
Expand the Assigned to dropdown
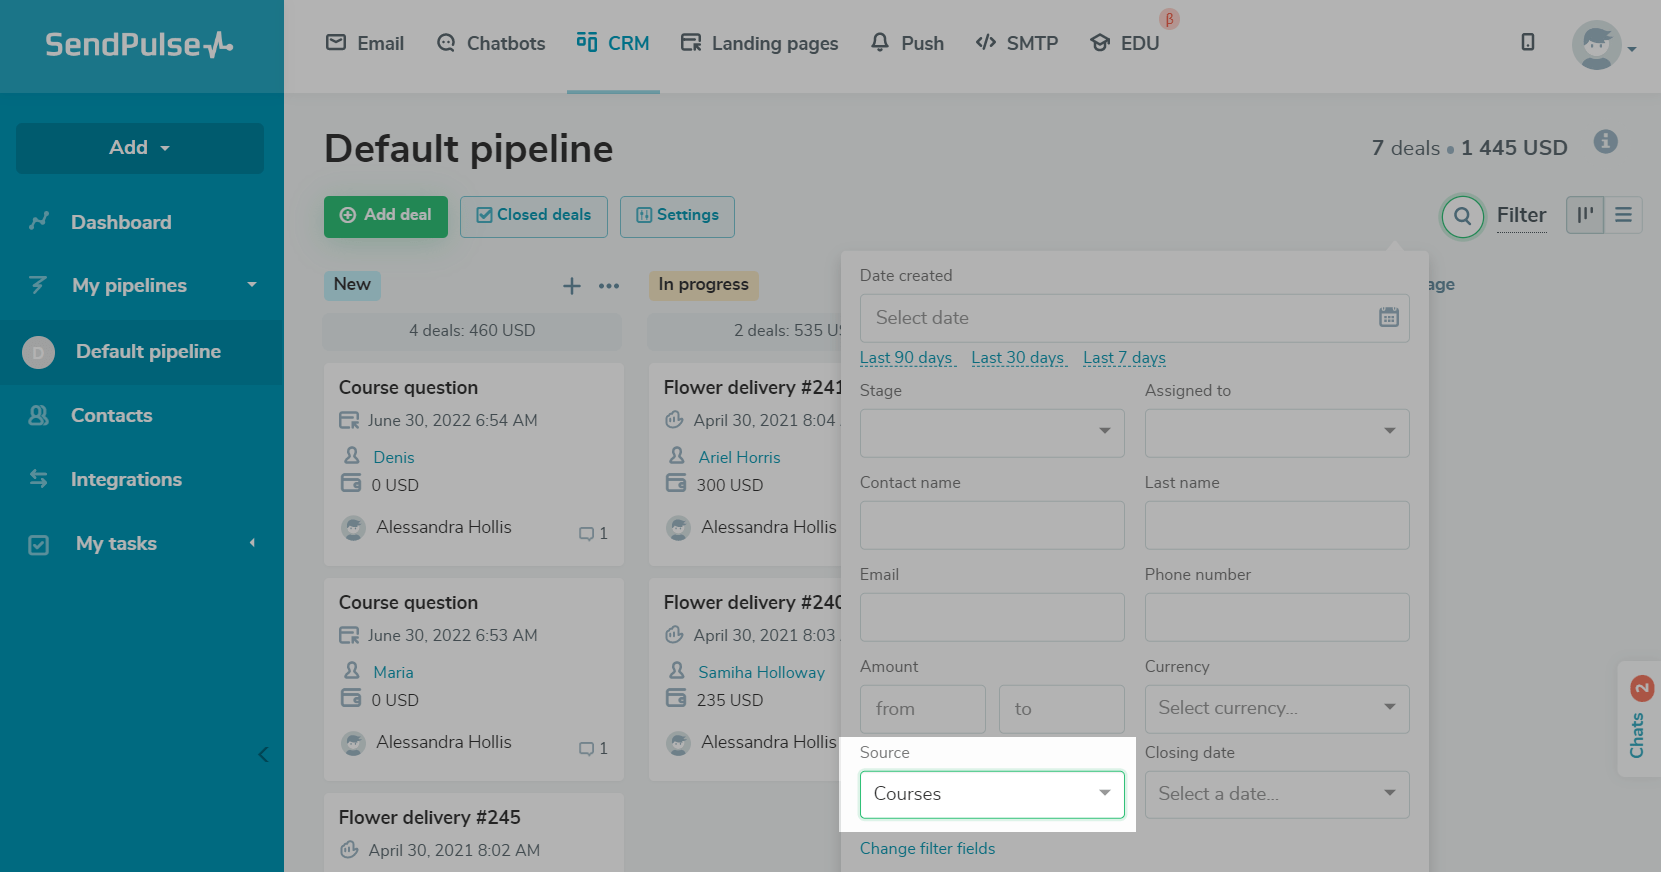[x=1276, y=433]
